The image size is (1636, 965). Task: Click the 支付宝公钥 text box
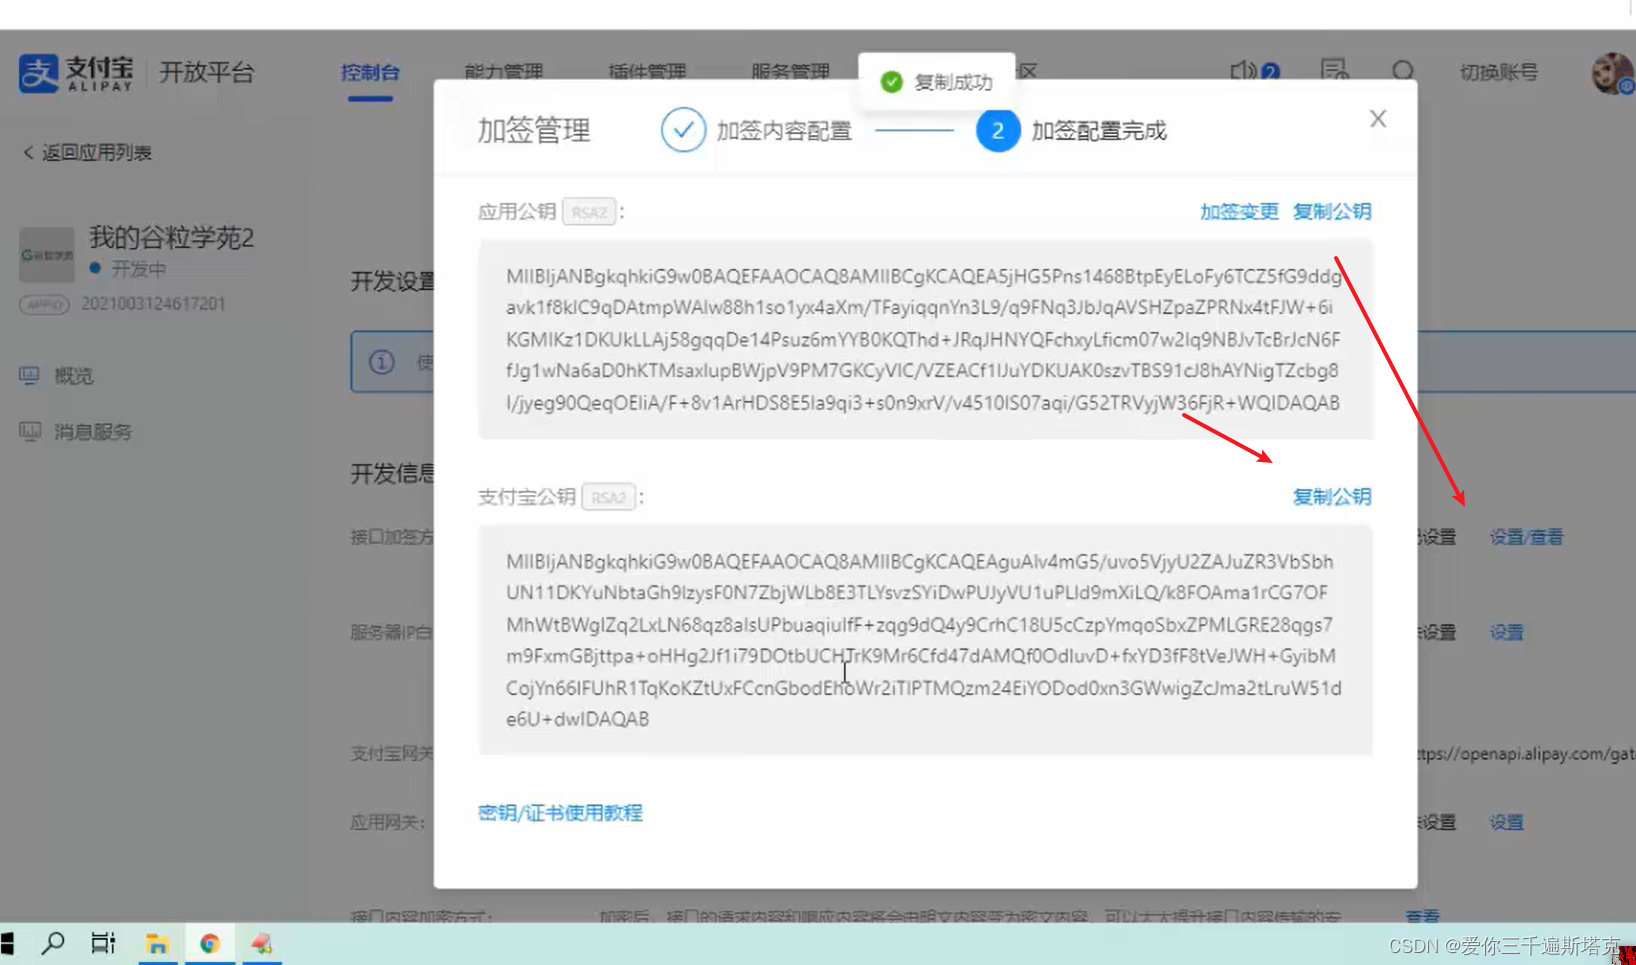pyautogui.click(x=926, y=640)
